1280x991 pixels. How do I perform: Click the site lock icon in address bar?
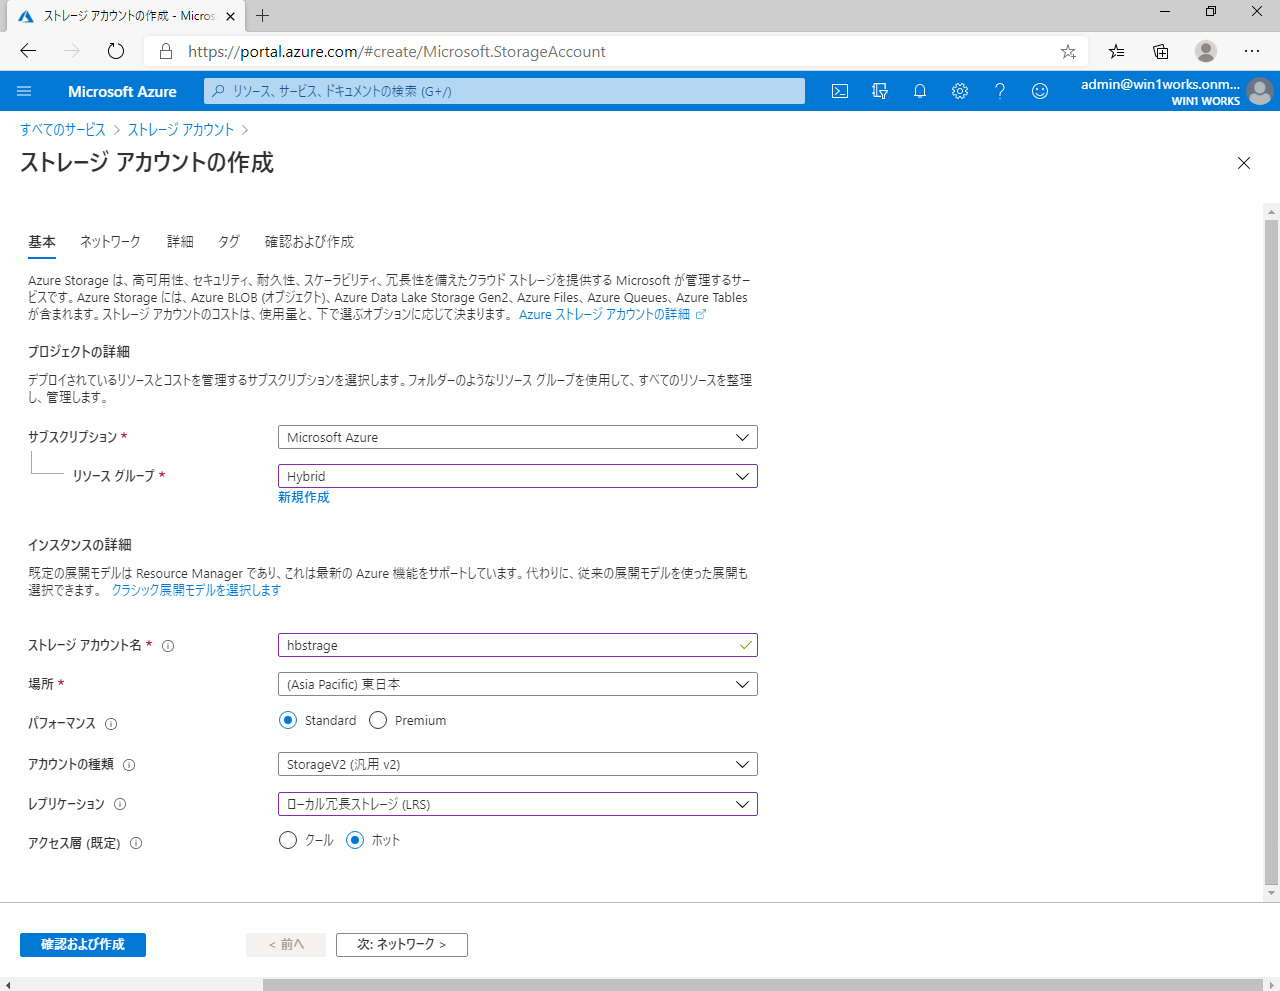(x=166, y=51)
